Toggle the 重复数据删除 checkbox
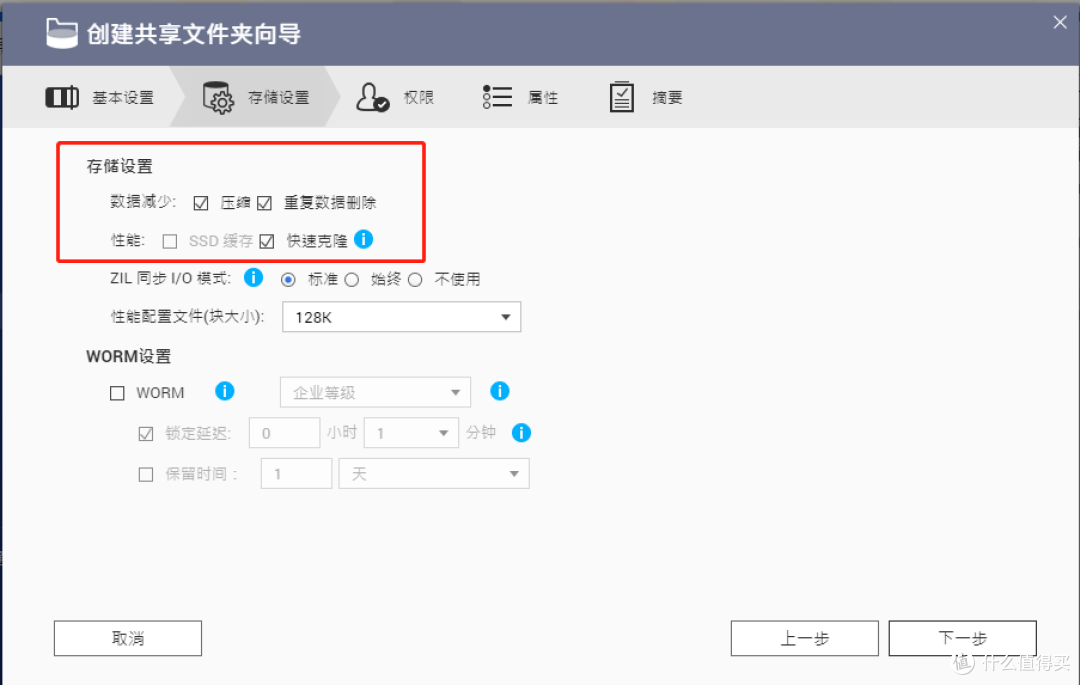The image size is (1080, 685). [x=264, y=203]
